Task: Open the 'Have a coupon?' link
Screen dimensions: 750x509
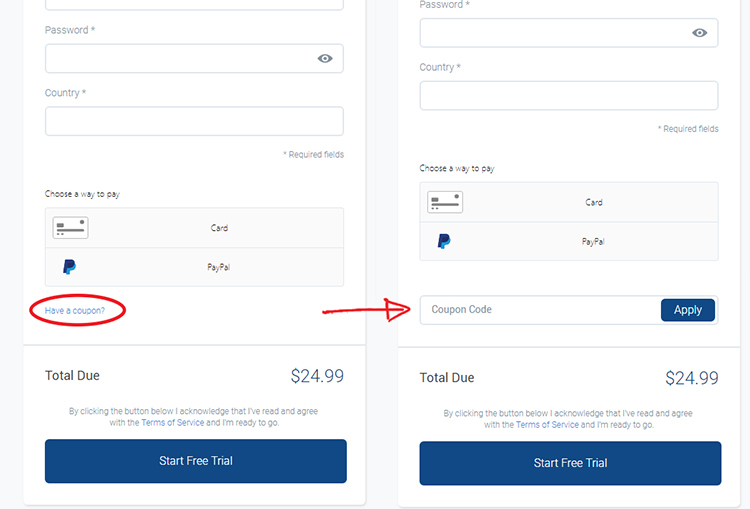Action: click(x=75, y=310)
